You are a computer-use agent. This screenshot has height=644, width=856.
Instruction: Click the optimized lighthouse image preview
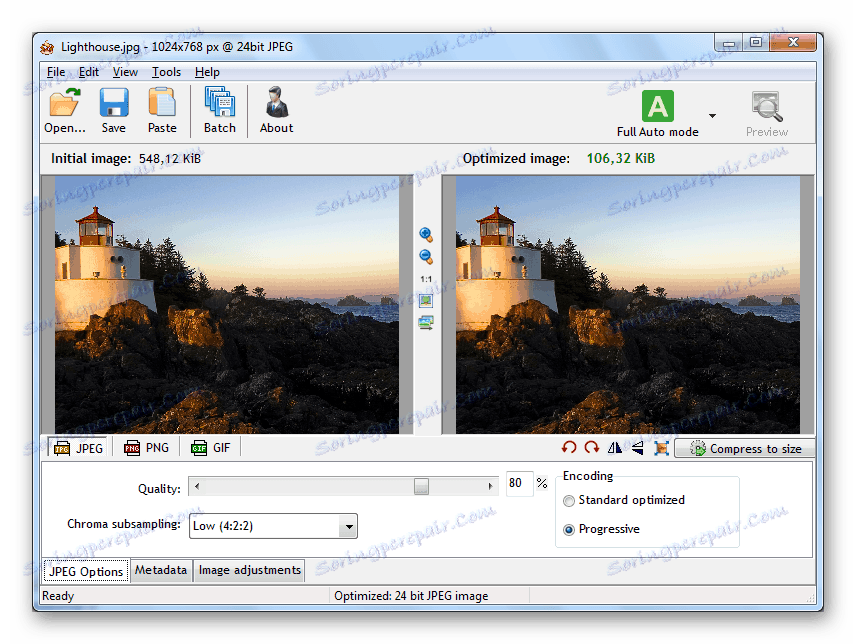tap(628, 305)
